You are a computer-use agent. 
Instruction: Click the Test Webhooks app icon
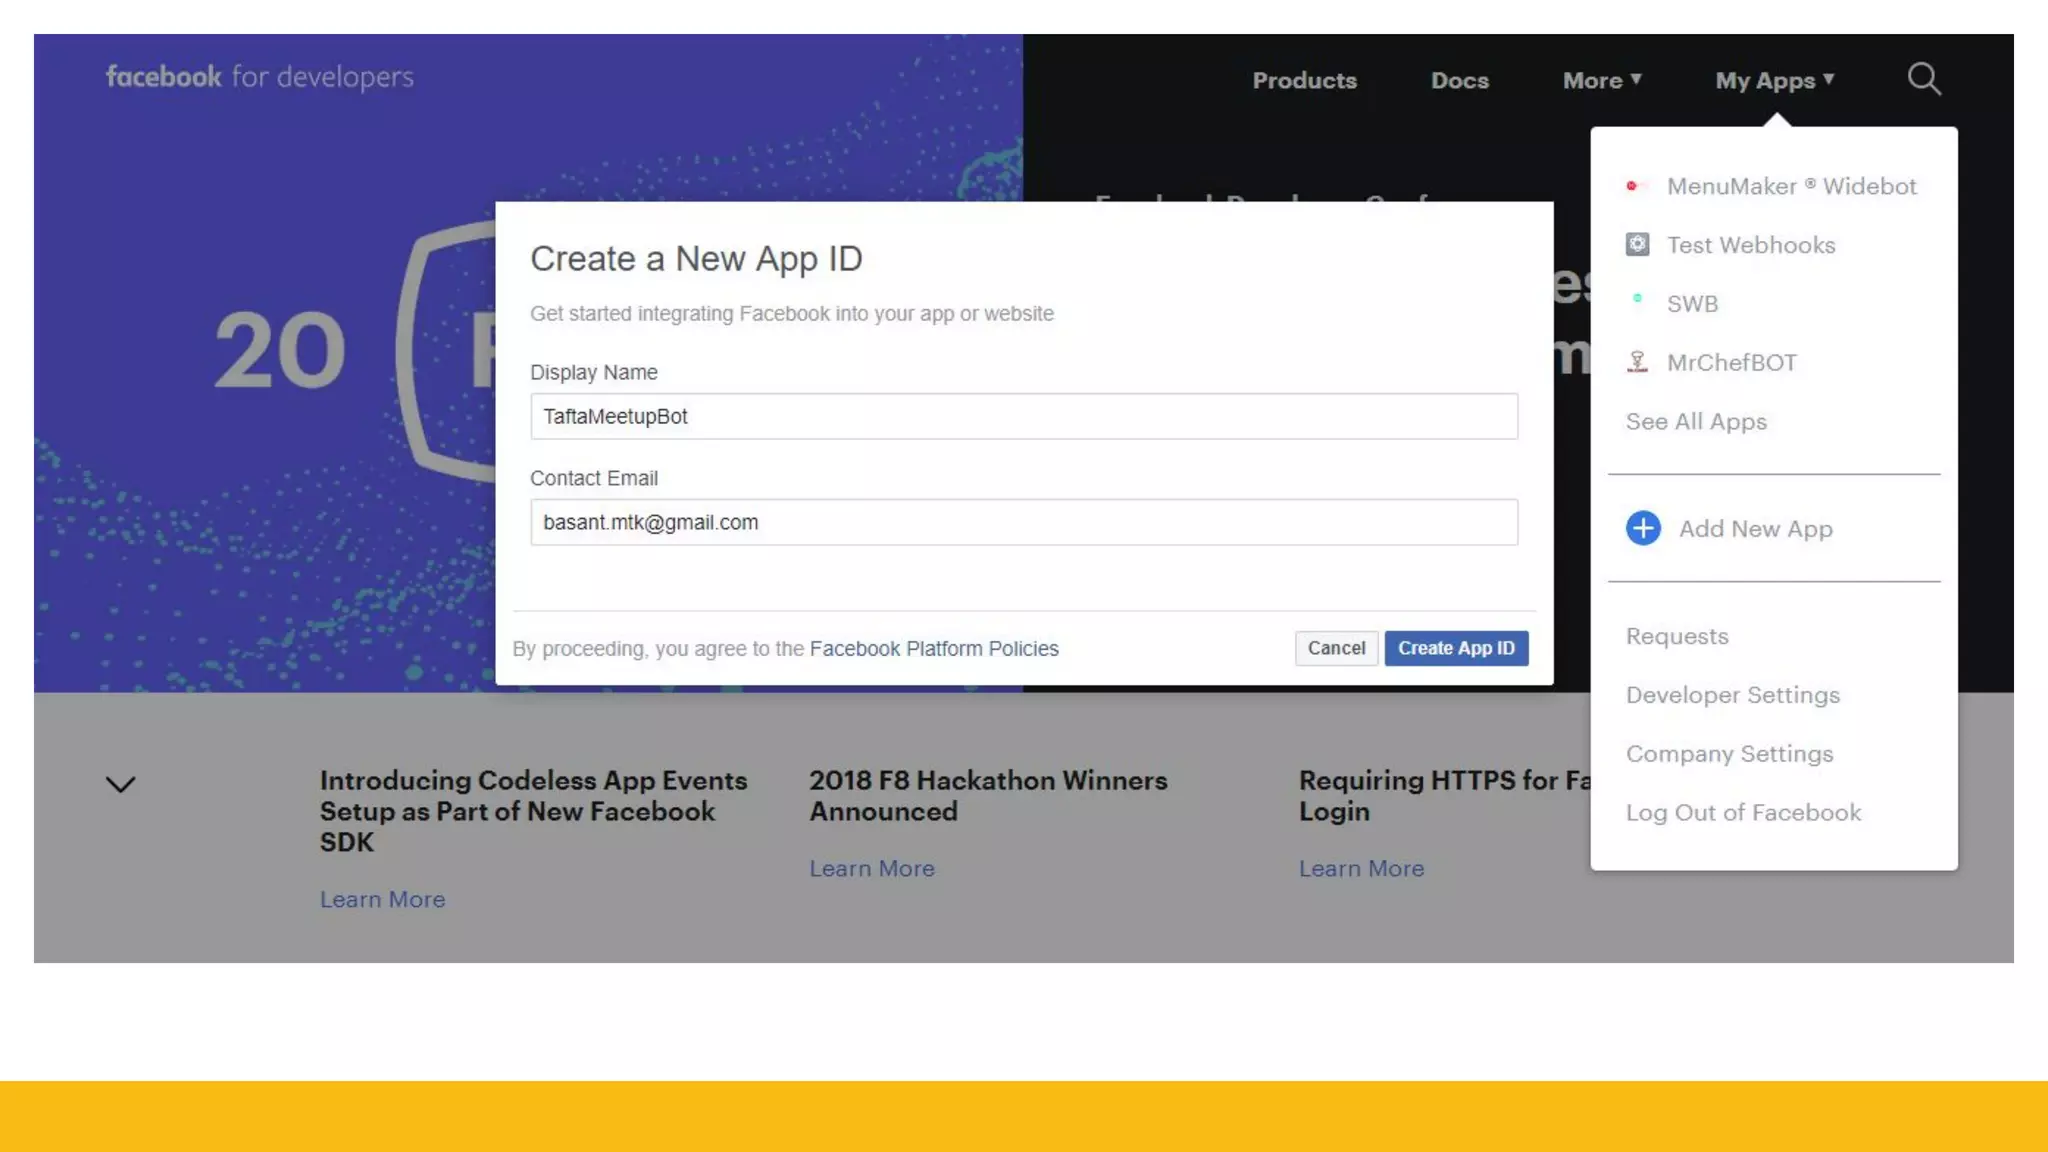(x=1637, y=244)
